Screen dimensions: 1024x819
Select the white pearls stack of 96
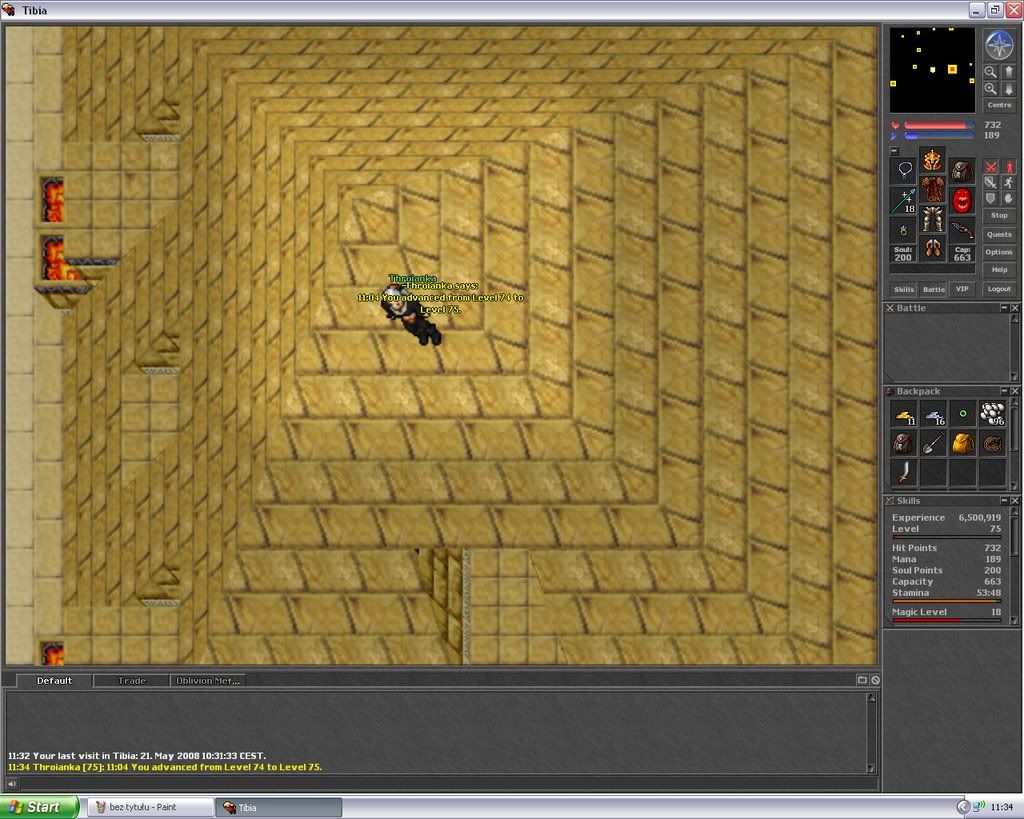(x=992, y=414)
